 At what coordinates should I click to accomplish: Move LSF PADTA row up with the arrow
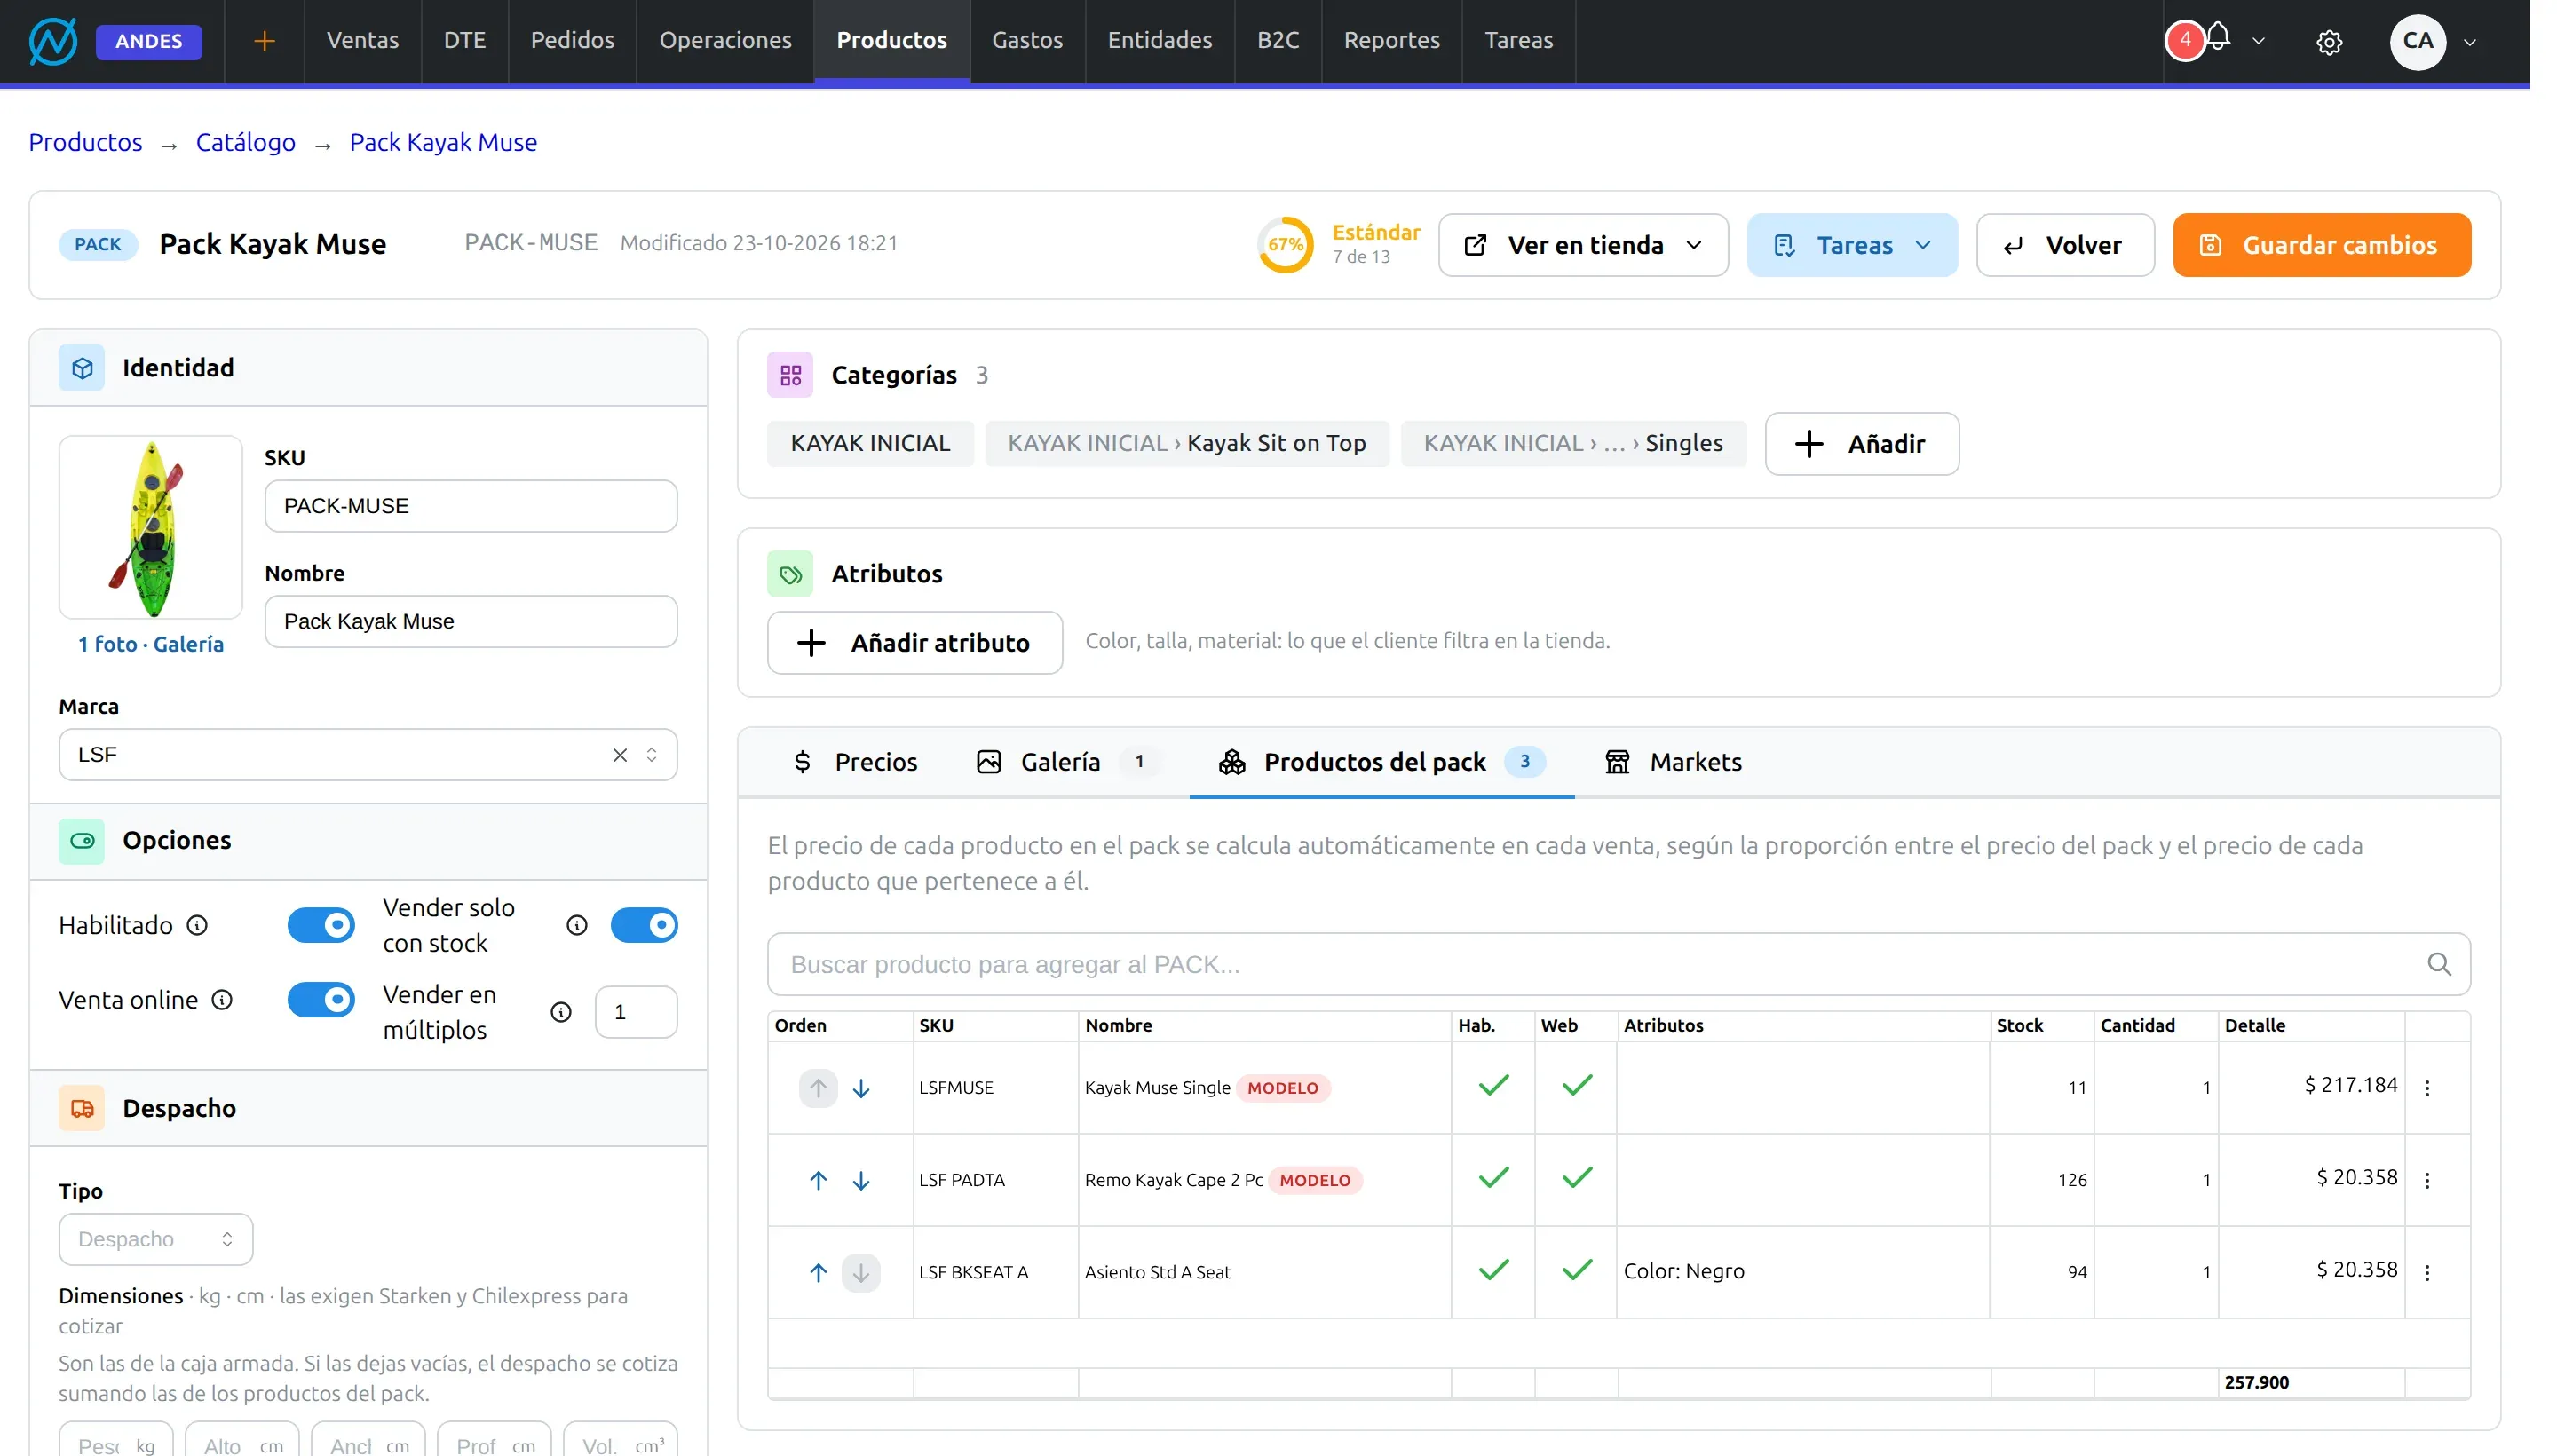818,1180
